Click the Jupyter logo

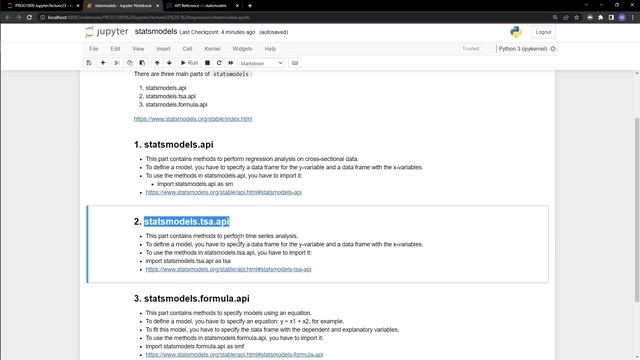point(107,32)
